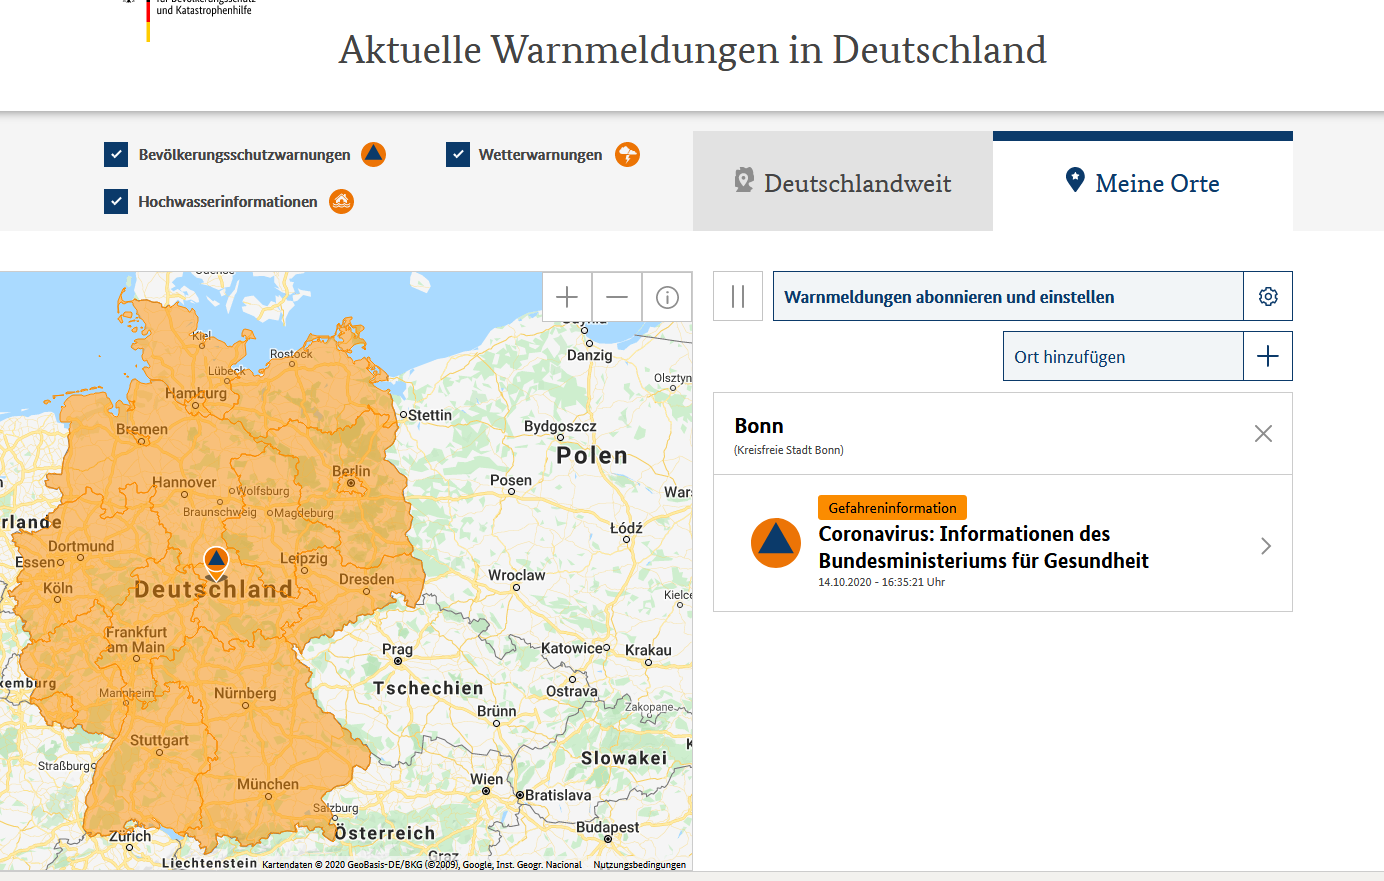Click Warnmeldungen abonnieren und einstellen button
1384x881 pixels.
1008,296
